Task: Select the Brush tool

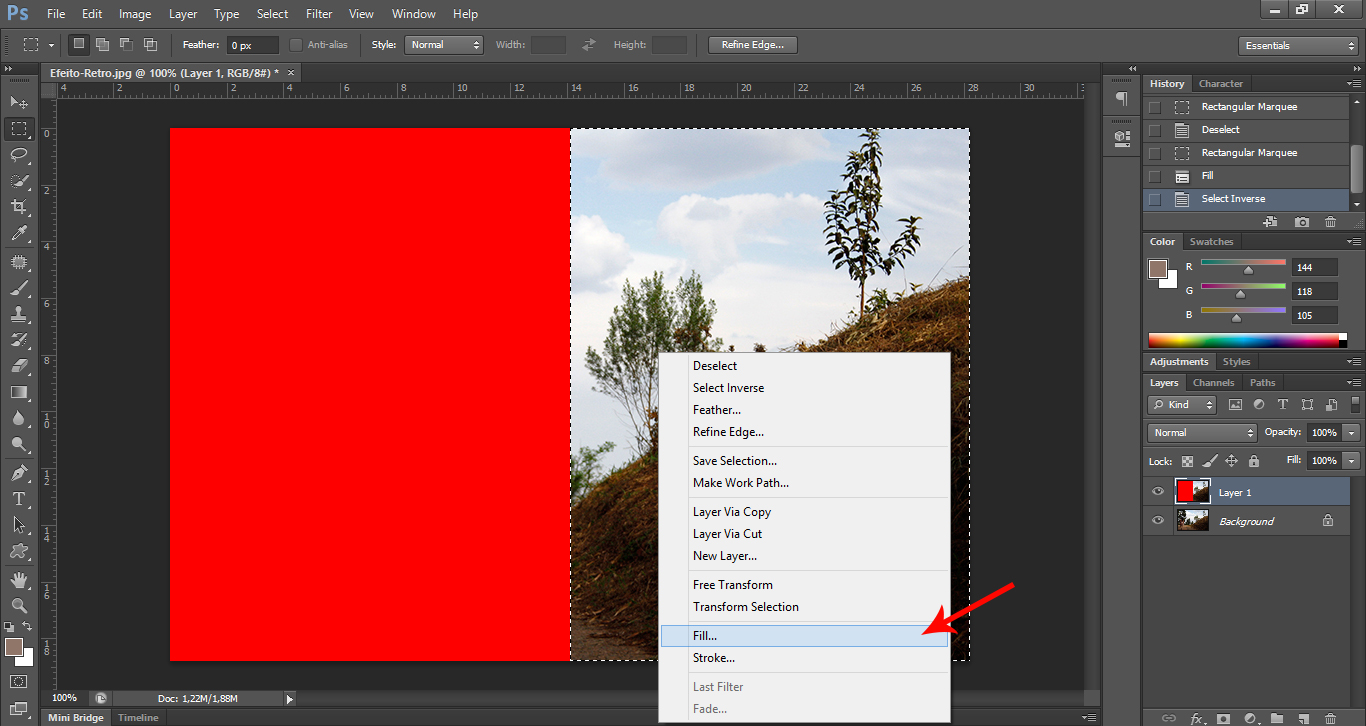Action: pos(19,288)
